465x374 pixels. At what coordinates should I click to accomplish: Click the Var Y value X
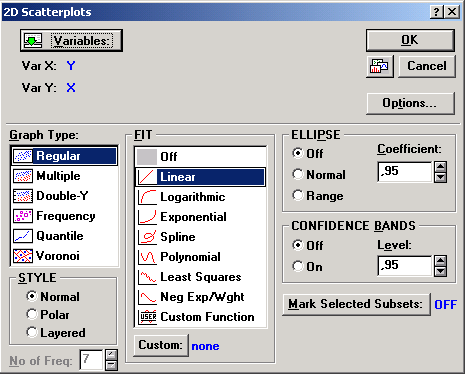click(x=71, y=88)
